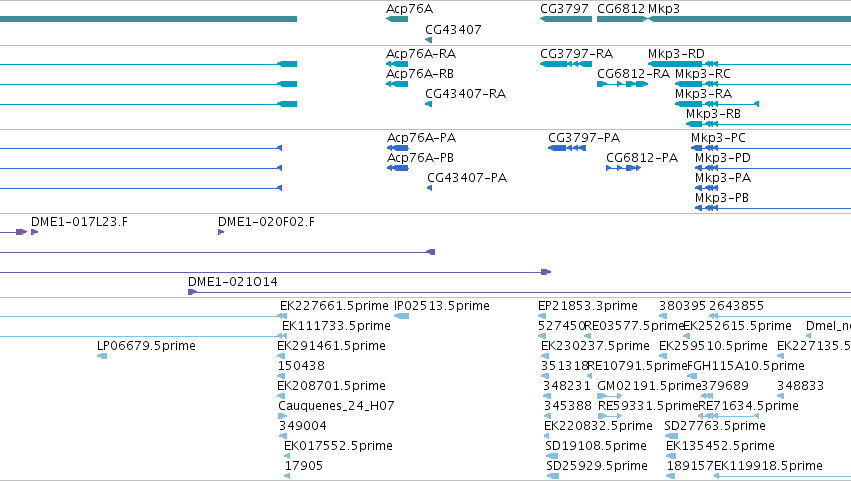The height and width of the screenshot is (481, 851).
Task: Click the DME1-021O14 feature label
Action: [x=232, y=282]
